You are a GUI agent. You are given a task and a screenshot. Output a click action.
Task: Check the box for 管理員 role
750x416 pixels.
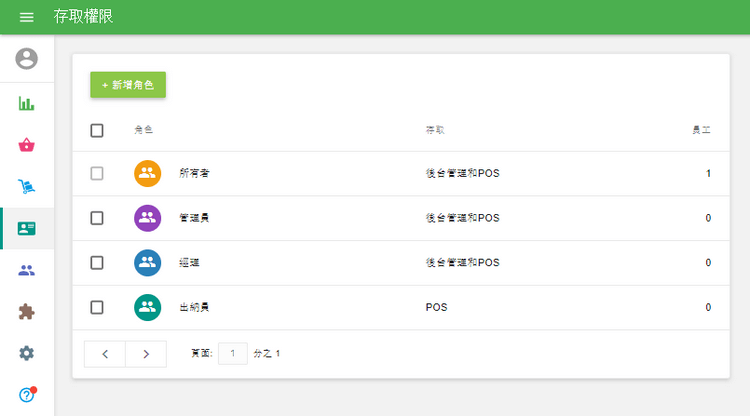97,218
